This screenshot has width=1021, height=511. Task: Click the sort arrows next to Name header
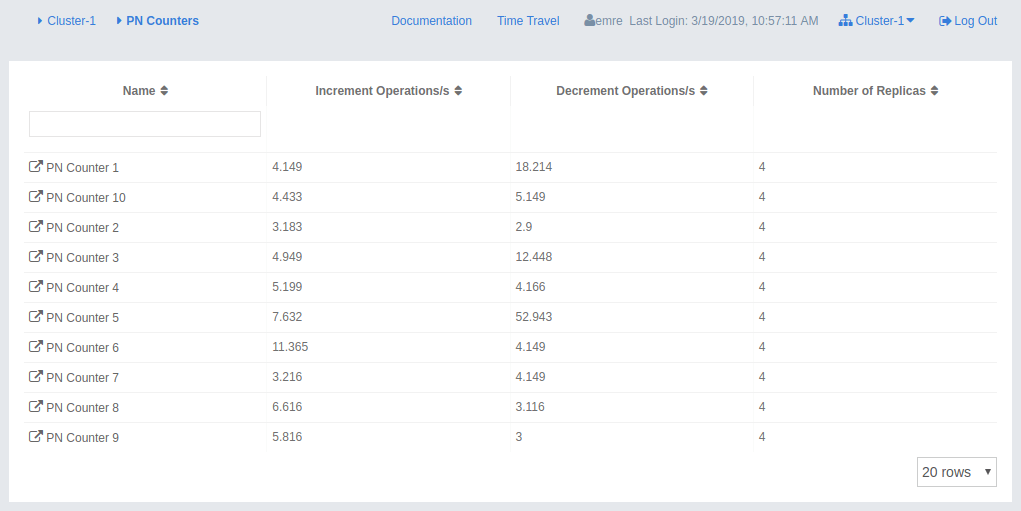164,91
